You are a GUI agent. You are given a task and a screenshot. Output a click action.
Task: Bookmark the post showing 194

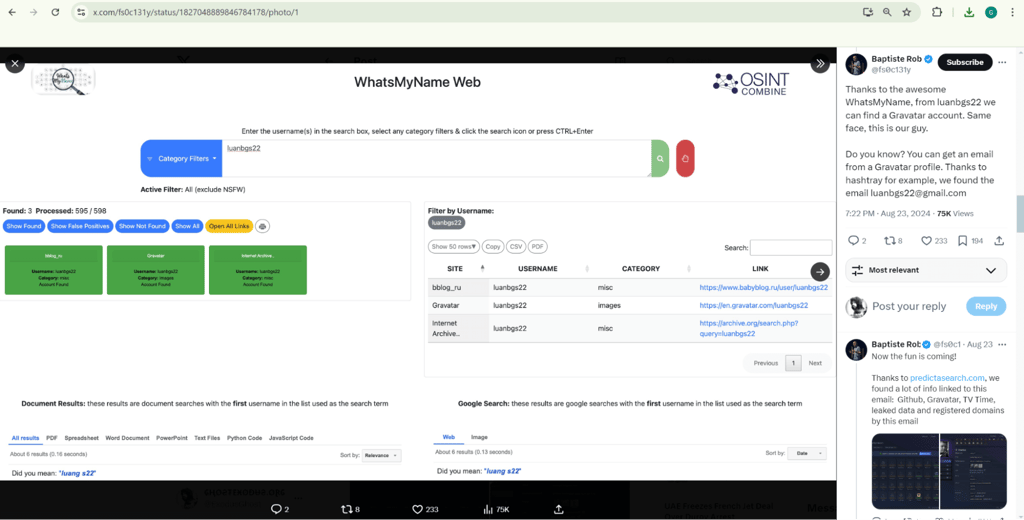pyautogui.click(x=963, y=240)
